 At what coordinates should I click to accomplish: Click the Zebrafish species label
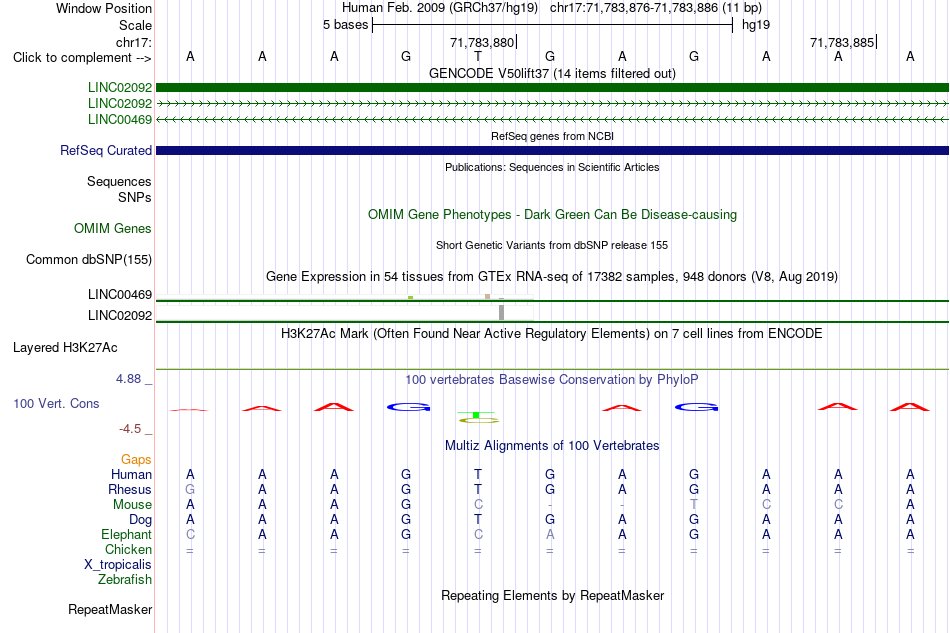tap(125, 580)
